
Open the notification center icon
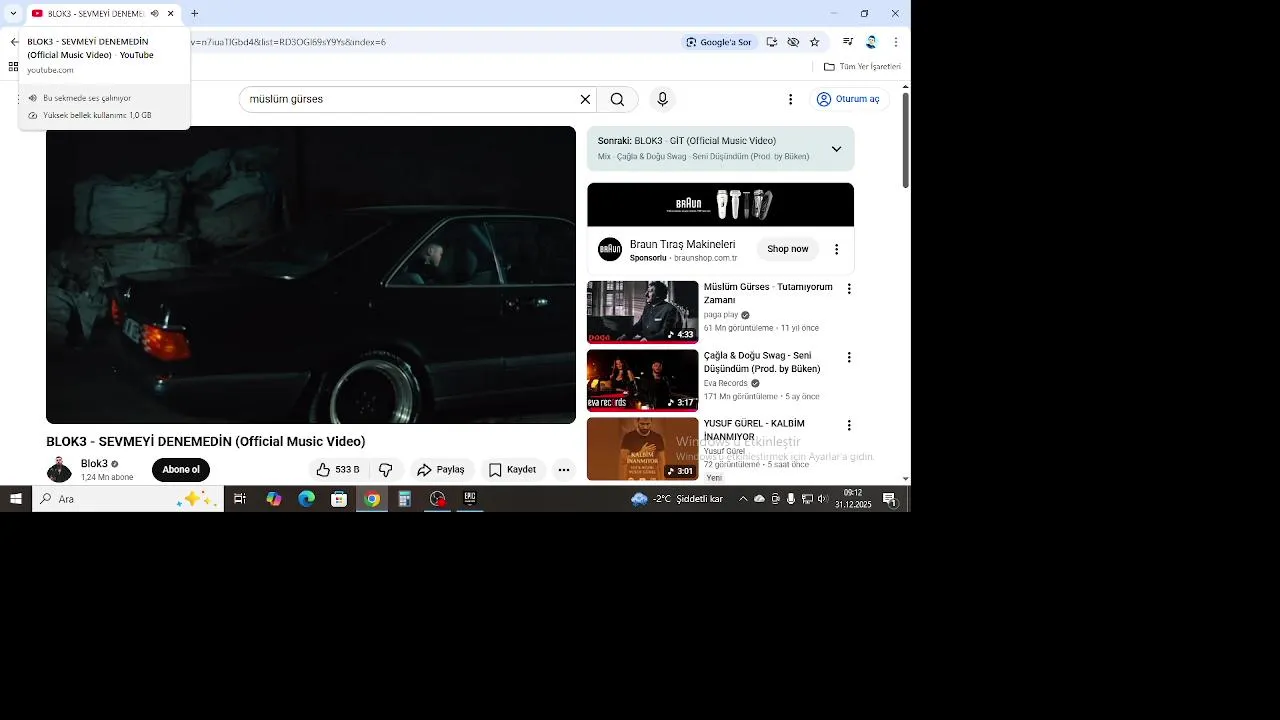point(889,499)
